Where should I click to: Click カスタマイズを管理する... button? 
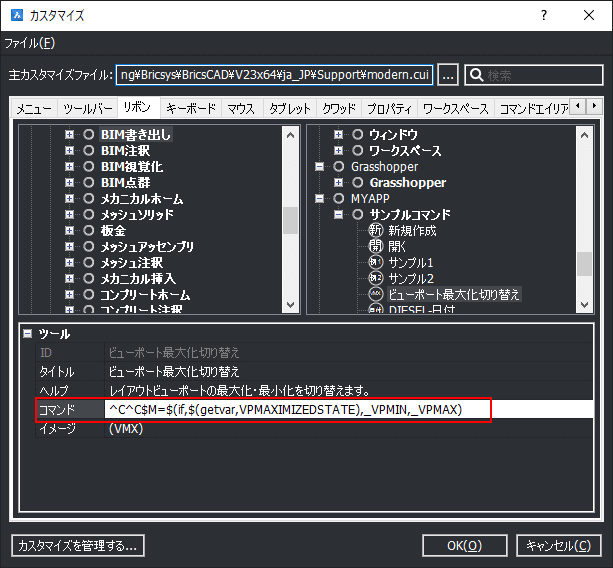pyautogui.click(x=78, y=545)
